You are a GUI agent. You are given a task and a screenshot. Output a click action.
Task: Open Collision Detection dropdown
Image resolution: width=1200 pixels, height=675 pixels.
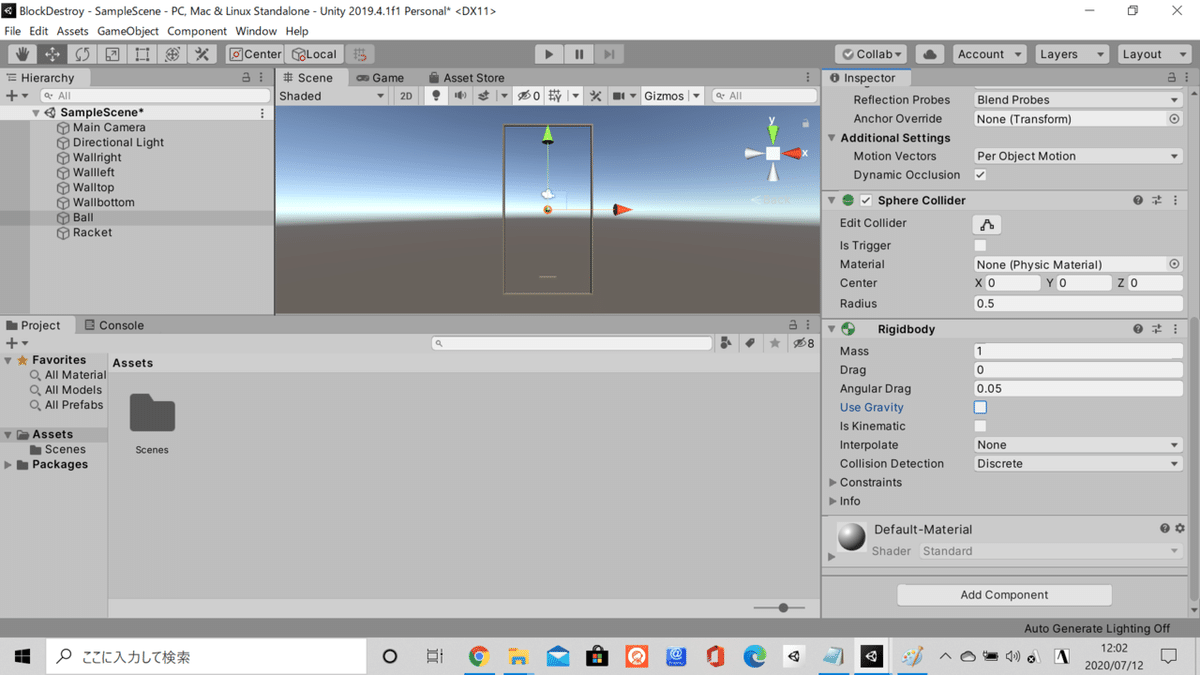(x=1078, y=464)
